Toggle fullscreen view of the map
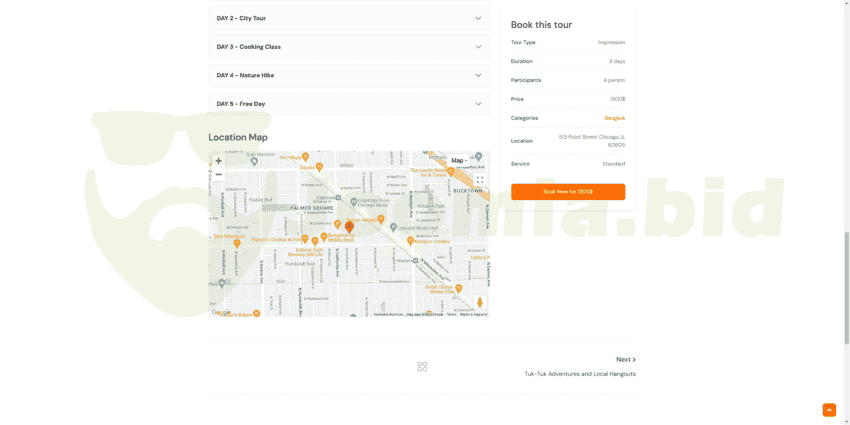 pyautogui.click(x=479, y=180)
